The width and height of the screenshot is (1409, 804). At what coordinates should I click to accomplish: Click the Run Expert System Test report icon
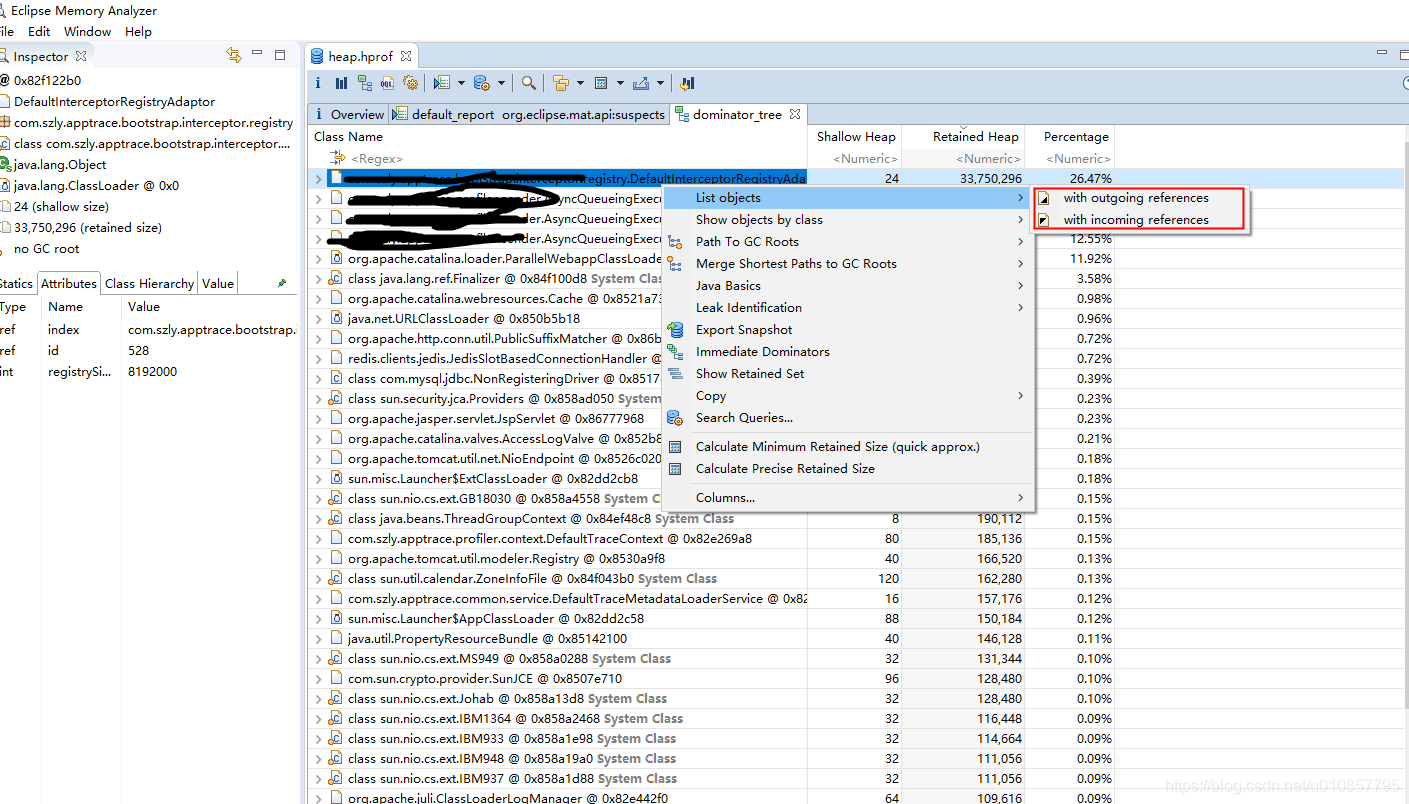pyautogui.click(x=442, y=83)
